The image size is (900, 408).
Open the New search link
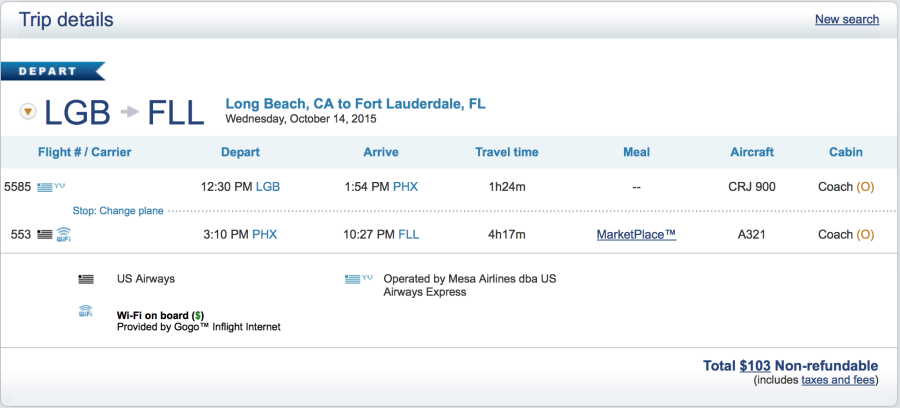pyautogui.click(x=847, y=19)
